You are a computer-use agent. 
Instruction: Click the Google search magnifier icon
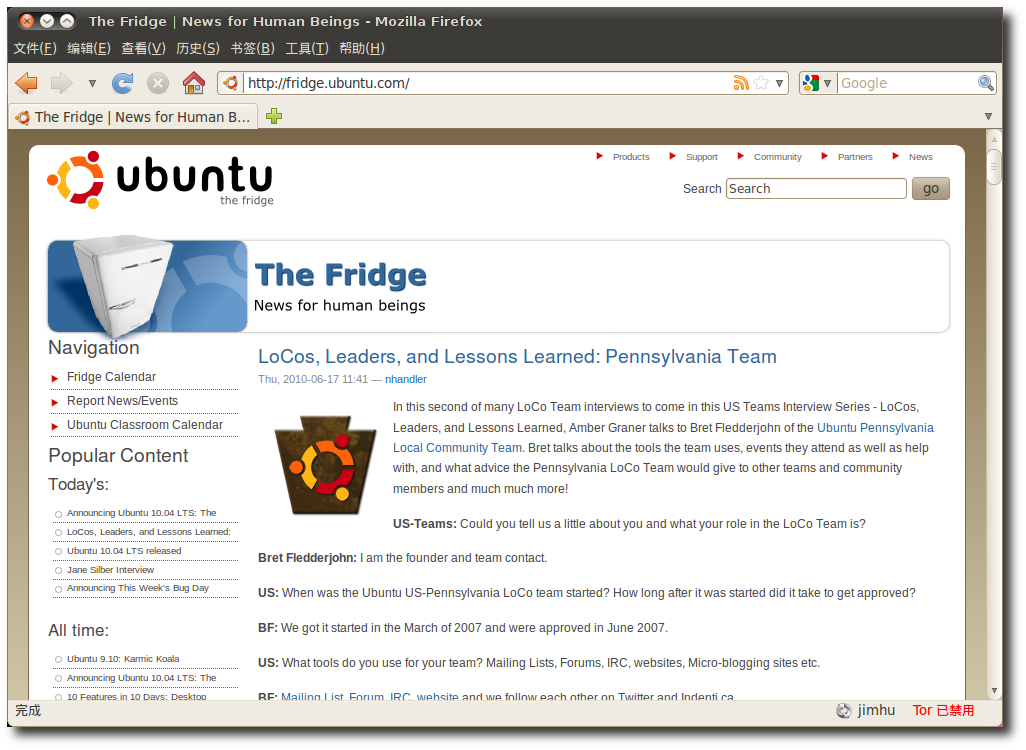pyautogui.click(x=985, y=83)
